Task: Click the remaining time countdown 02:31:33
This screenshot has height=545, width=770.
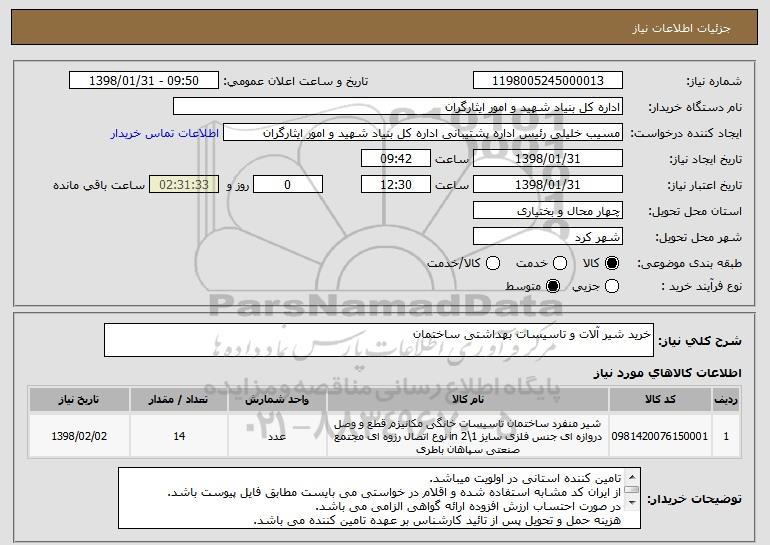Action: (184, 185)
